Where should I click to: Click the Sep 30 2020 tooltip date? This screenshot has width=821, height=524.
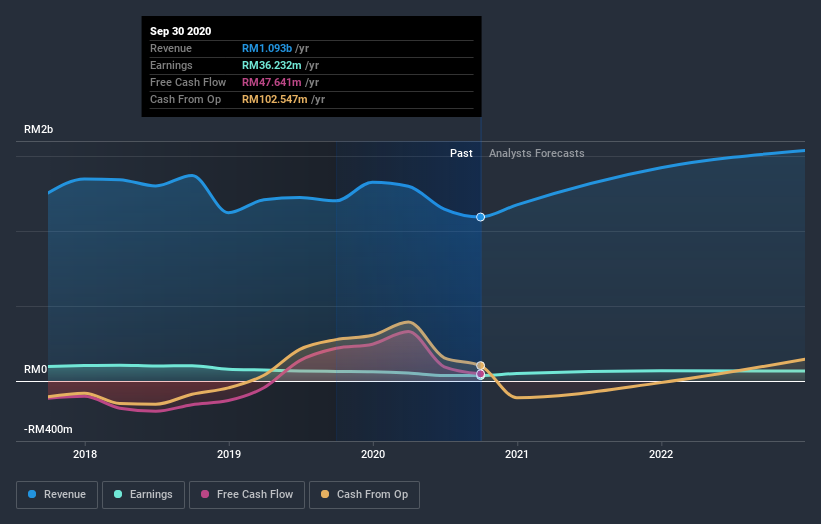point(181,31)
